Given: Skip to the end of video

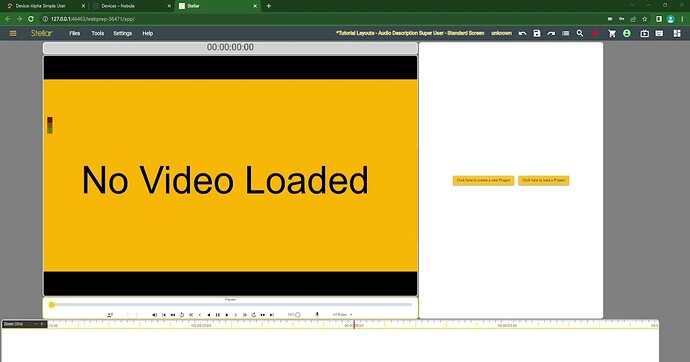Looking at the screenshot, I should (272, 314).
